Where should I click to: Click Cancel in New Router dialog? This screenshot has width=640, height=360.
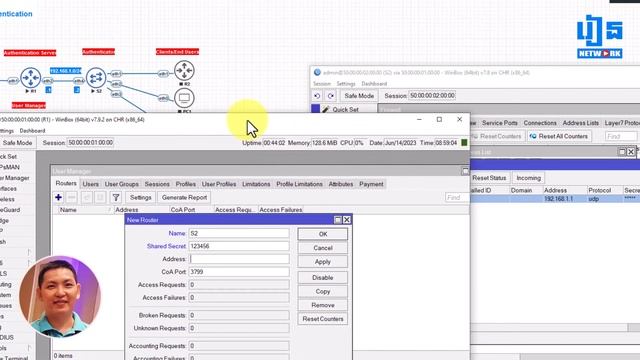323,248
